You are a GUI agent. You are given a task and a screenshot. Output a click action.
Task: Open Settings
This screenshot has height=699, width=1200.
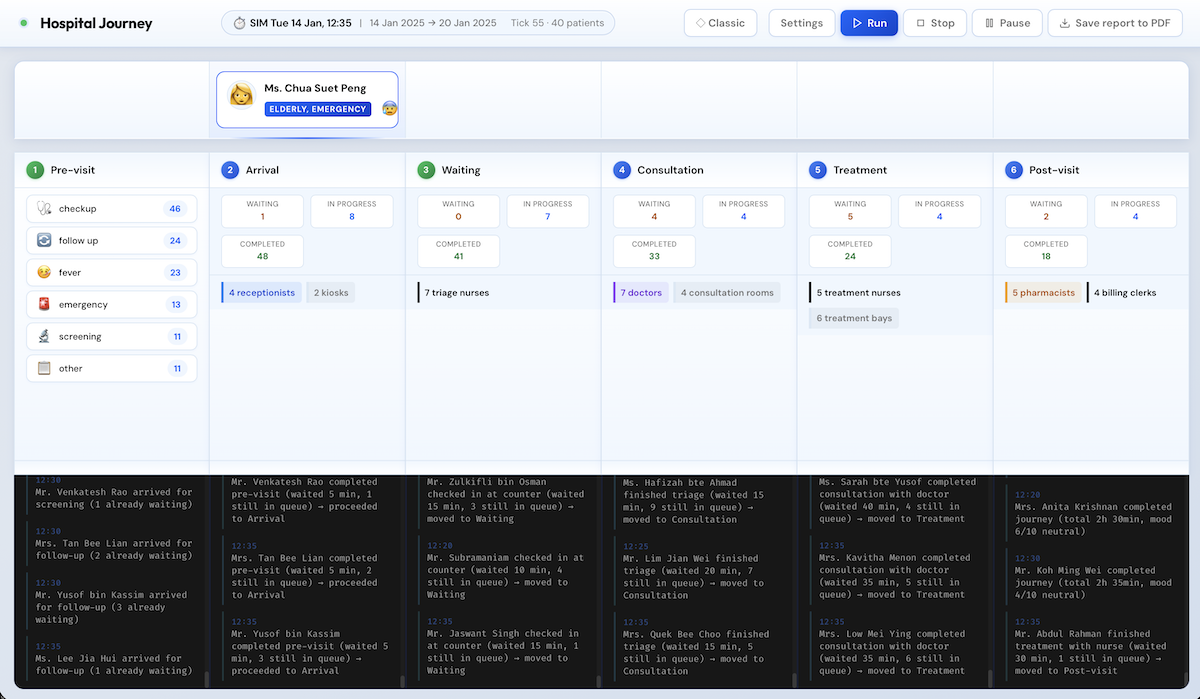[801, 23]
